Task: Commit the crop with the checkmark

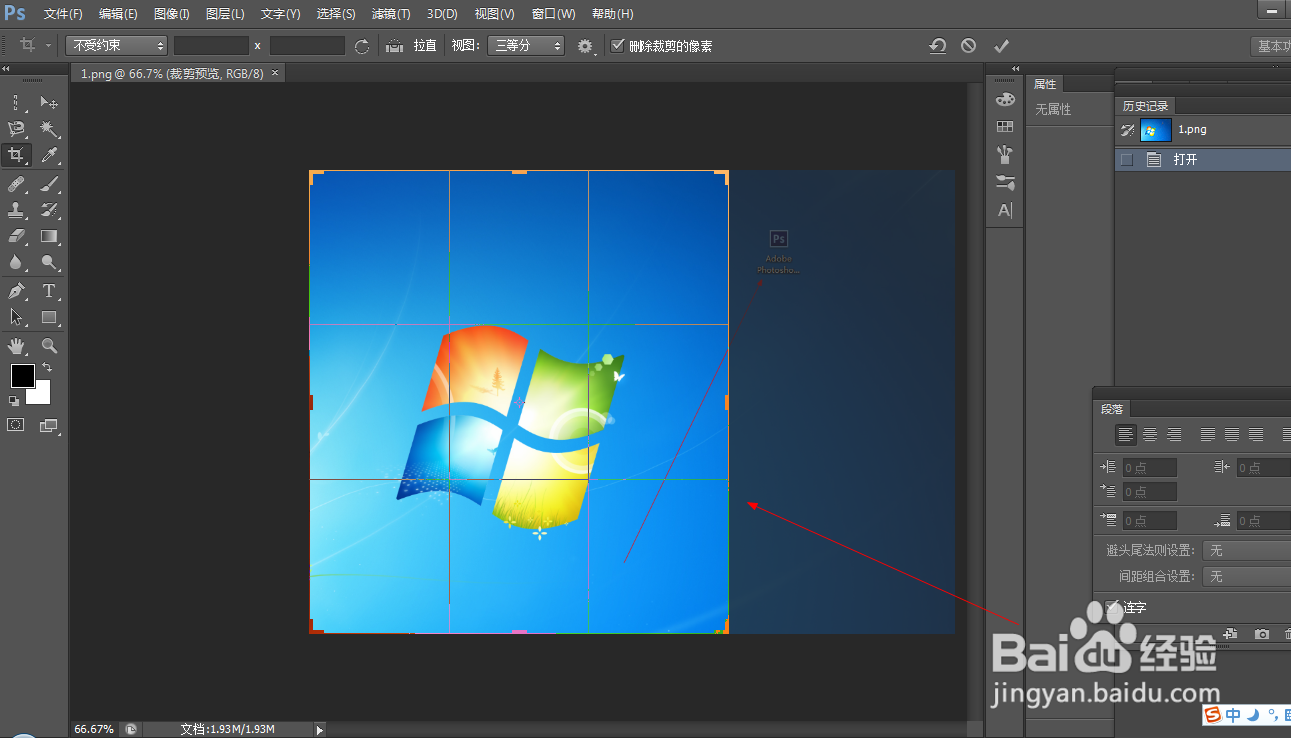Action: (1001, 46)
